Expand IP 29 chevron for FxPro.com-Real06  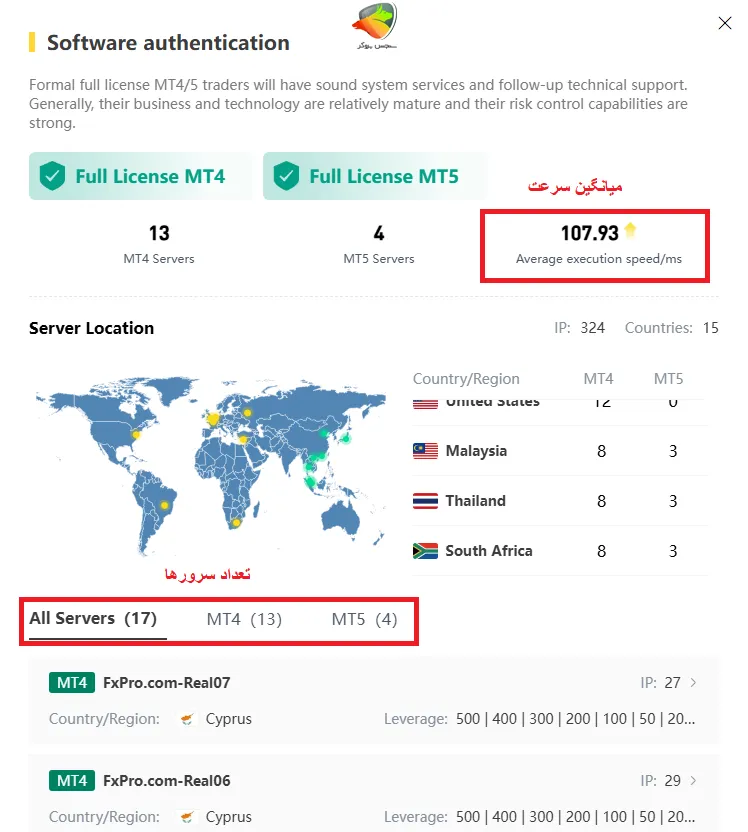(694, 781)
